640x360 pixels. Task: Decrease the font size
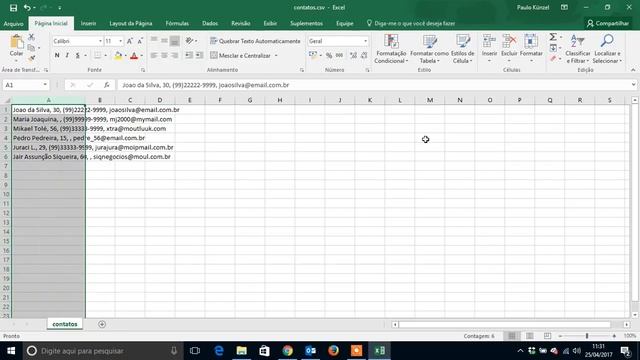pos(140,41)
